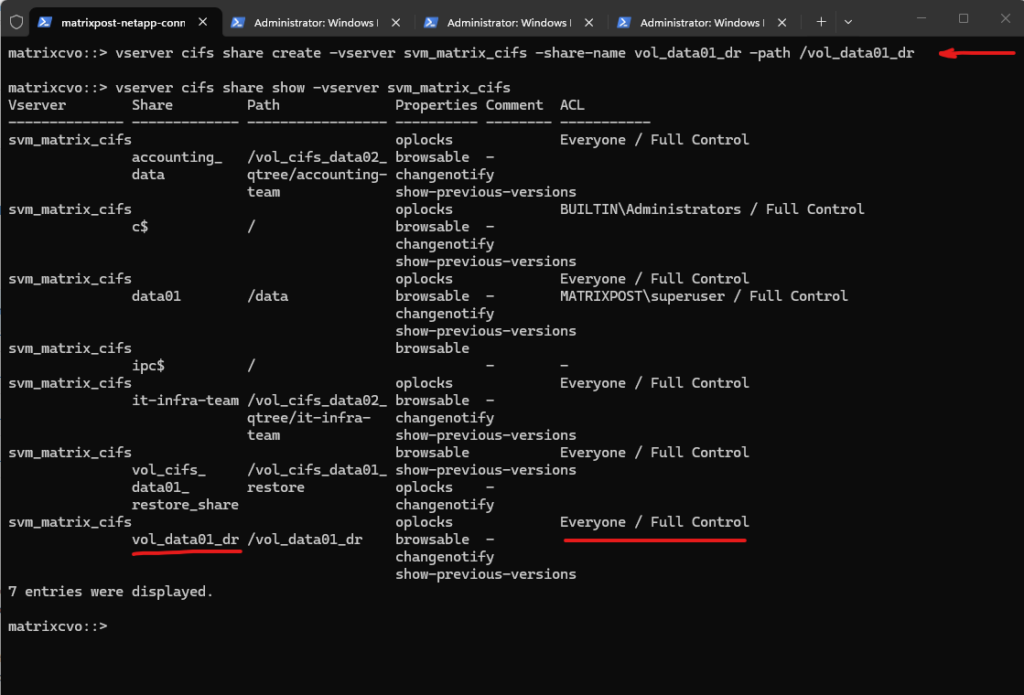Maximize the terminal window

pyautogui.click(x=963, y=19)
